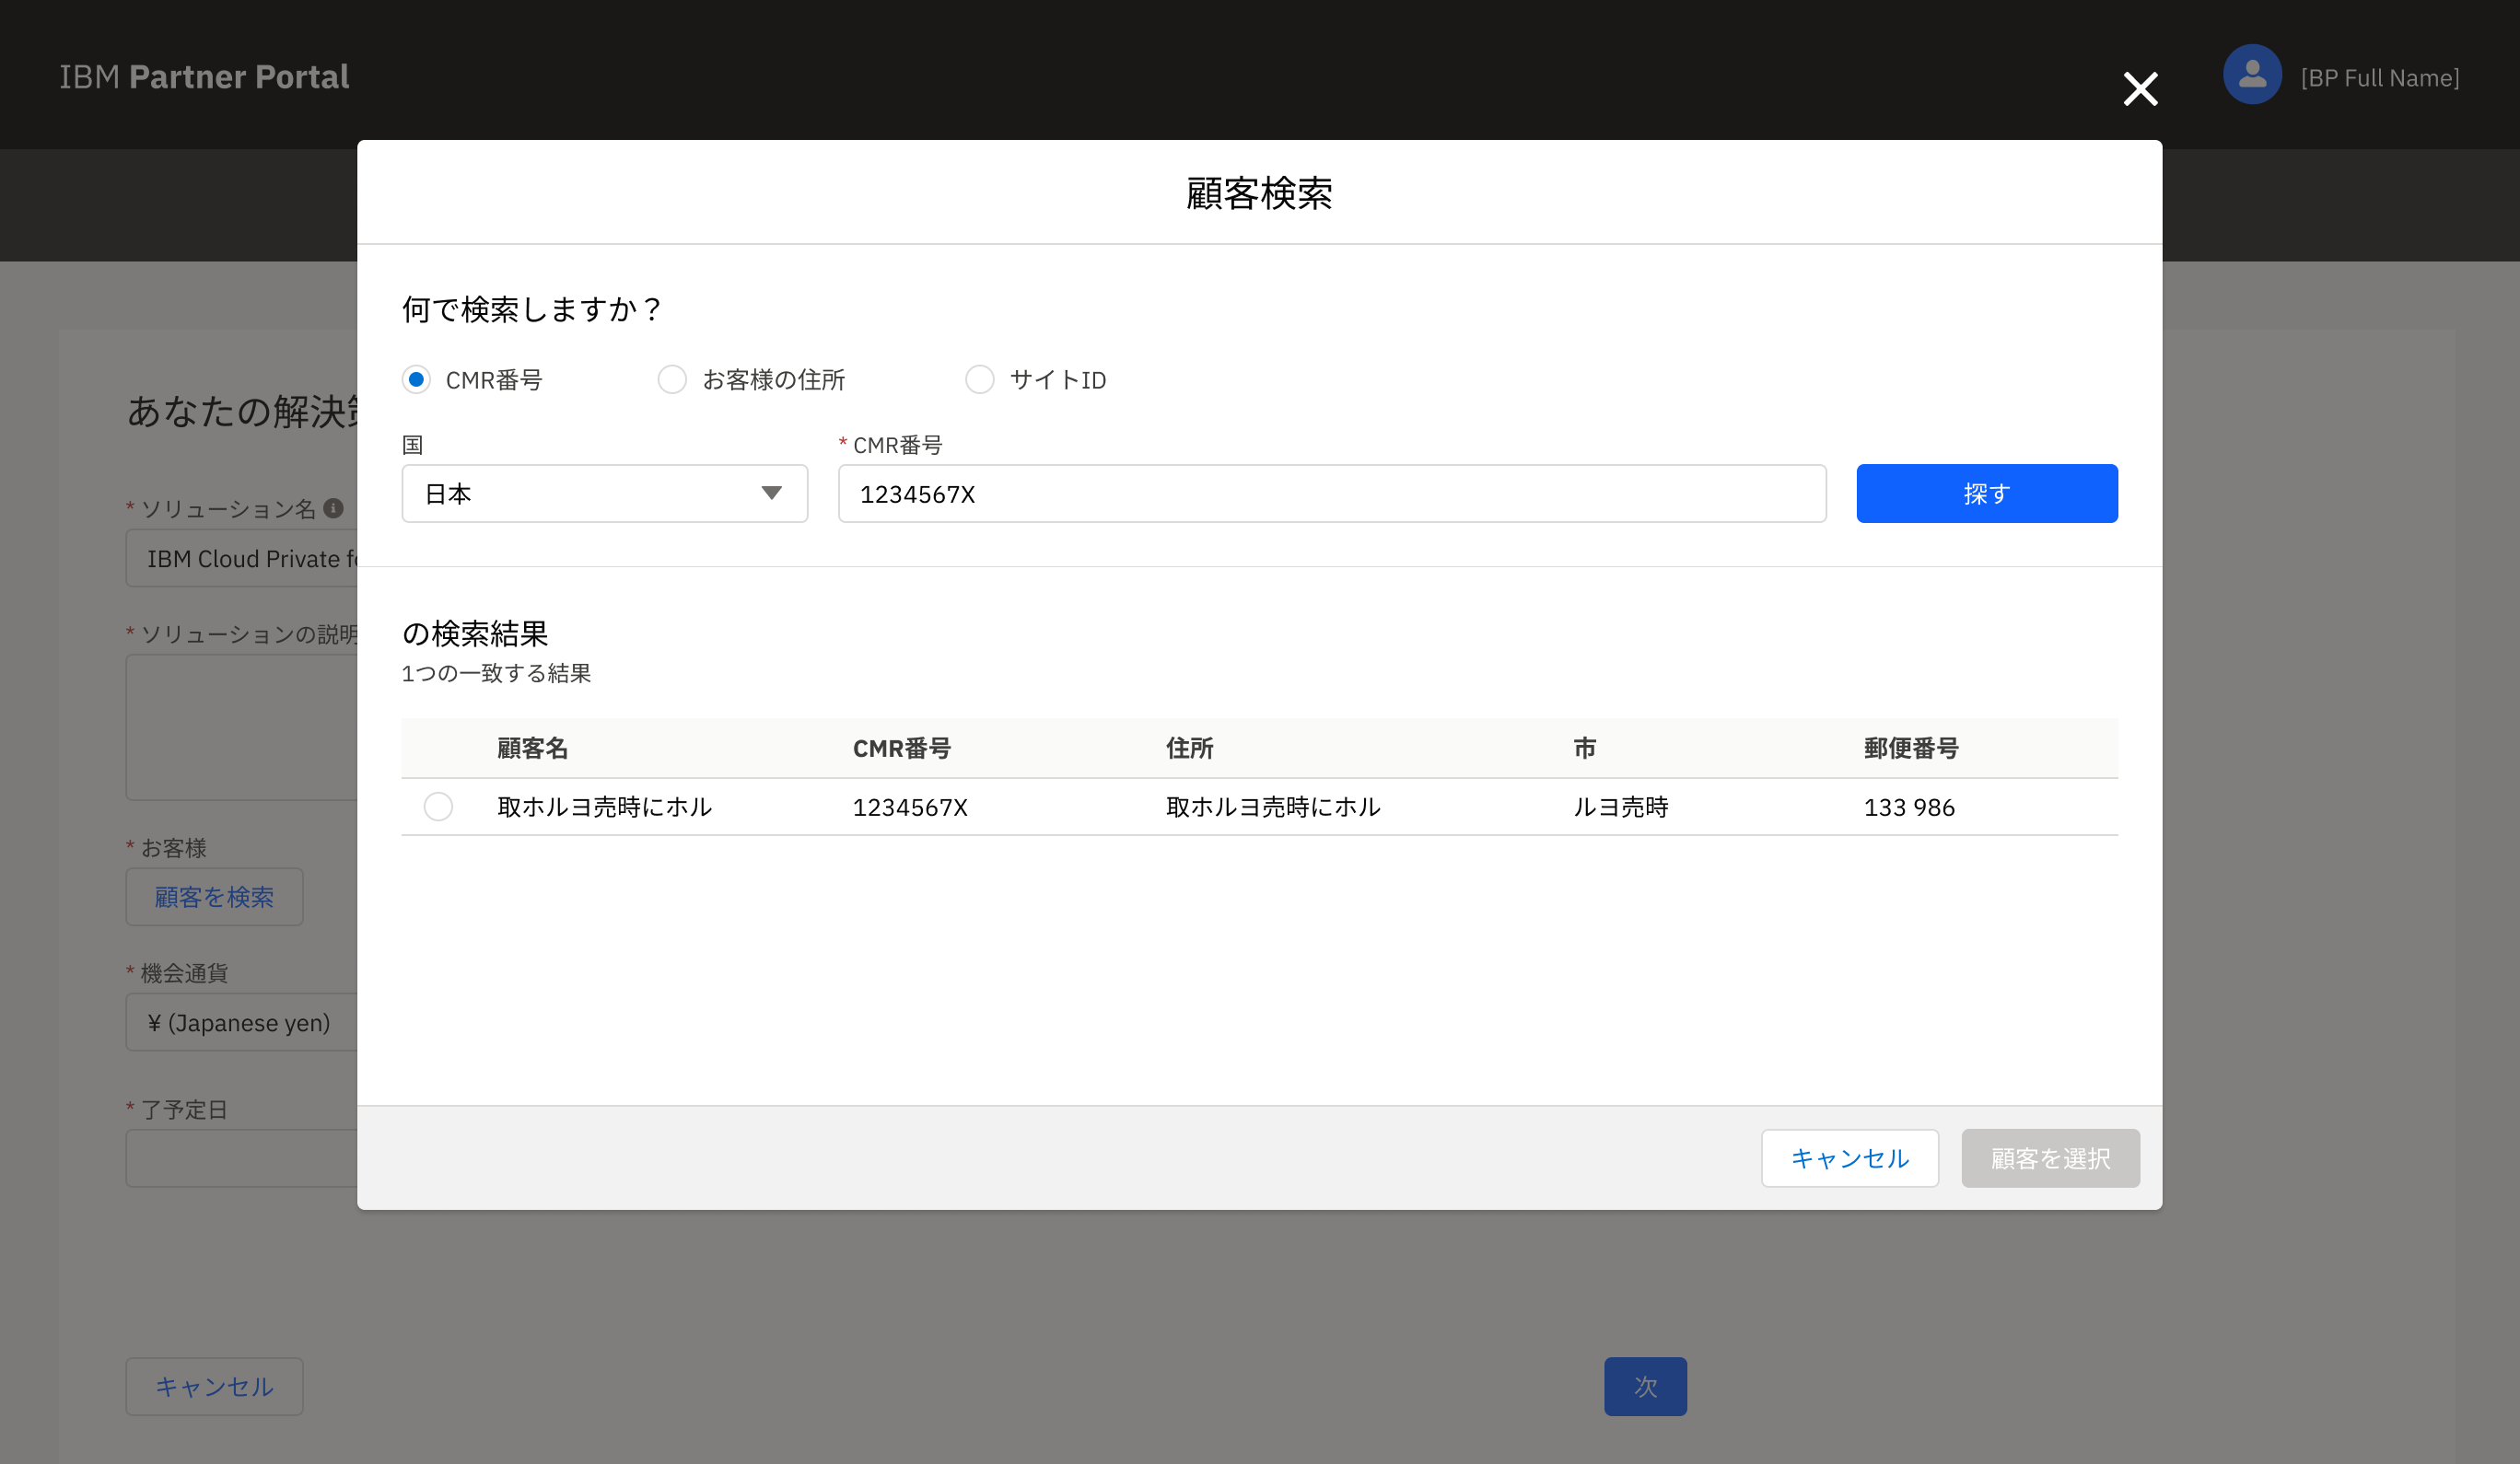This screenshot has height=1464, width=2520.
Task: Click the 了予定日 date field
Action: (241, 1158)
